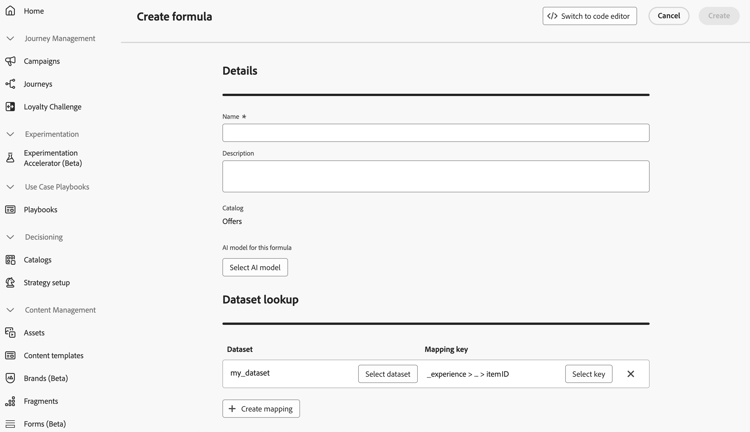This screenshot has width=750, height=432.
Task: Collapse the Content Management section
Action: tap(10, 310)
